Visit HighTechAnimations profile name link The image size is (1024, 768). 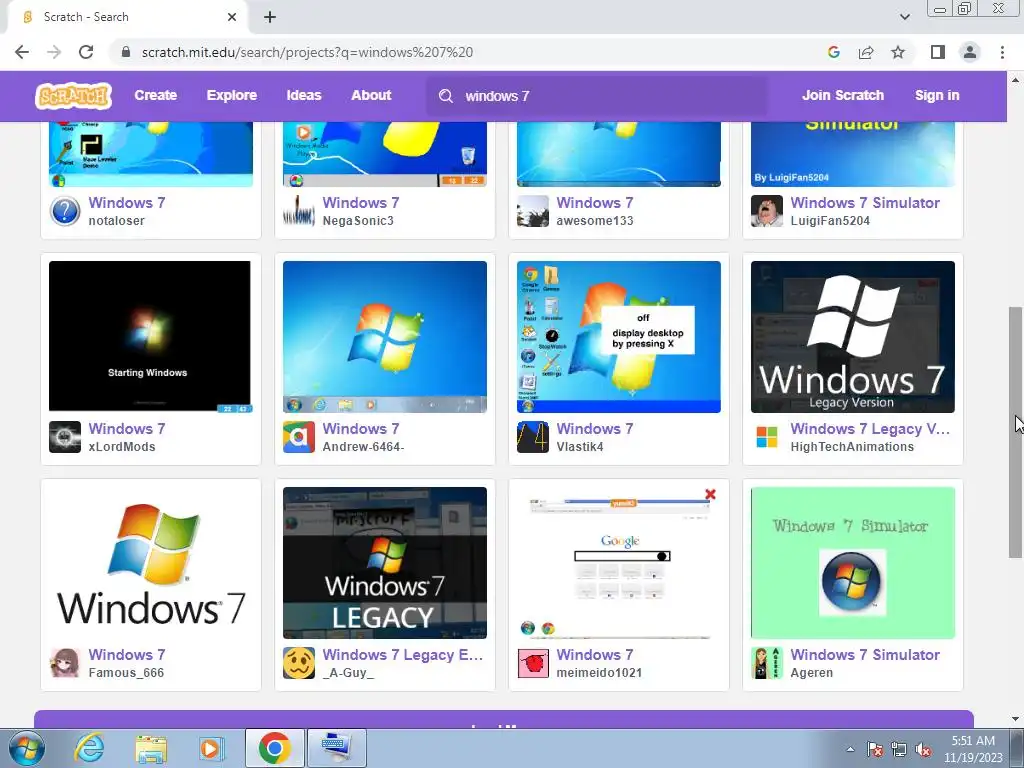tap(852, 447)
